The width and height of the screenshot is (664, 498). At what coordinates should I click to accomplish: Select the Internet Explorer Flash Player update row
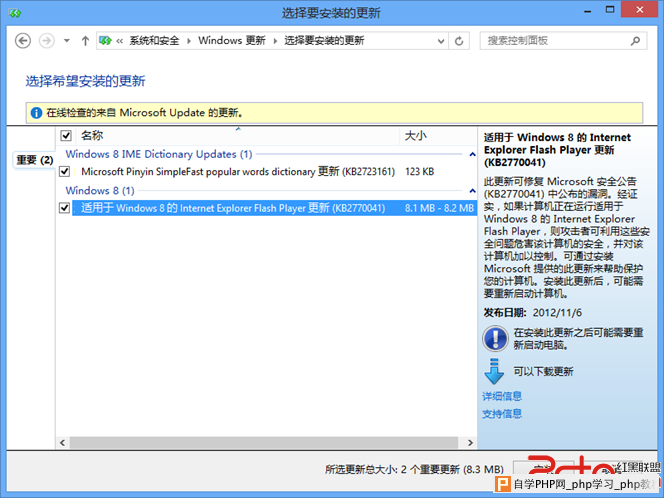pyautogui.click(x=274, y=208)
